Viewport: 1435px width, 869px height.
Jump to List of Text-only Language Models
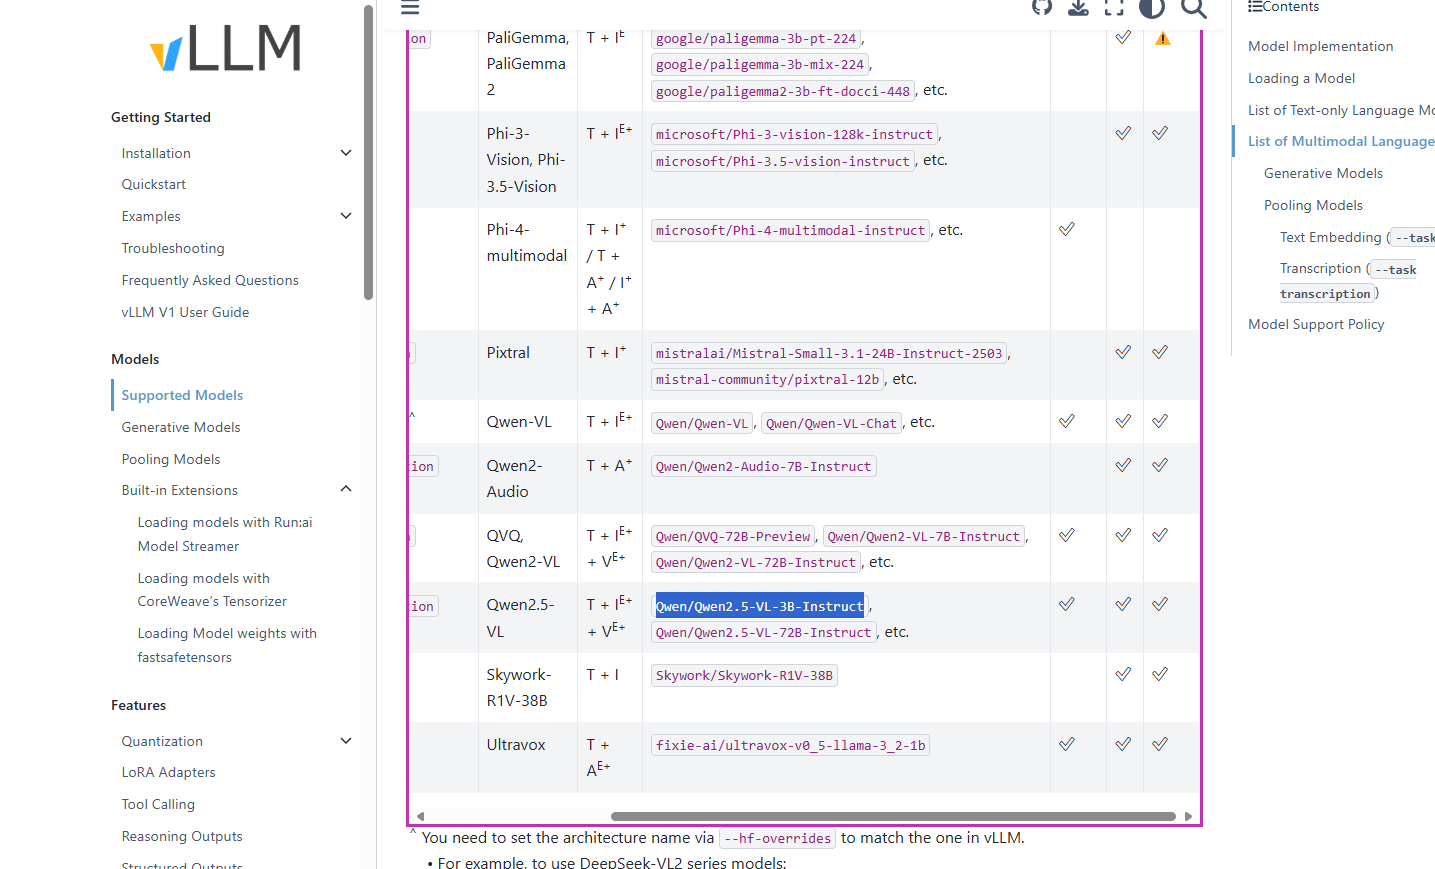click(x=1341, y=111)
